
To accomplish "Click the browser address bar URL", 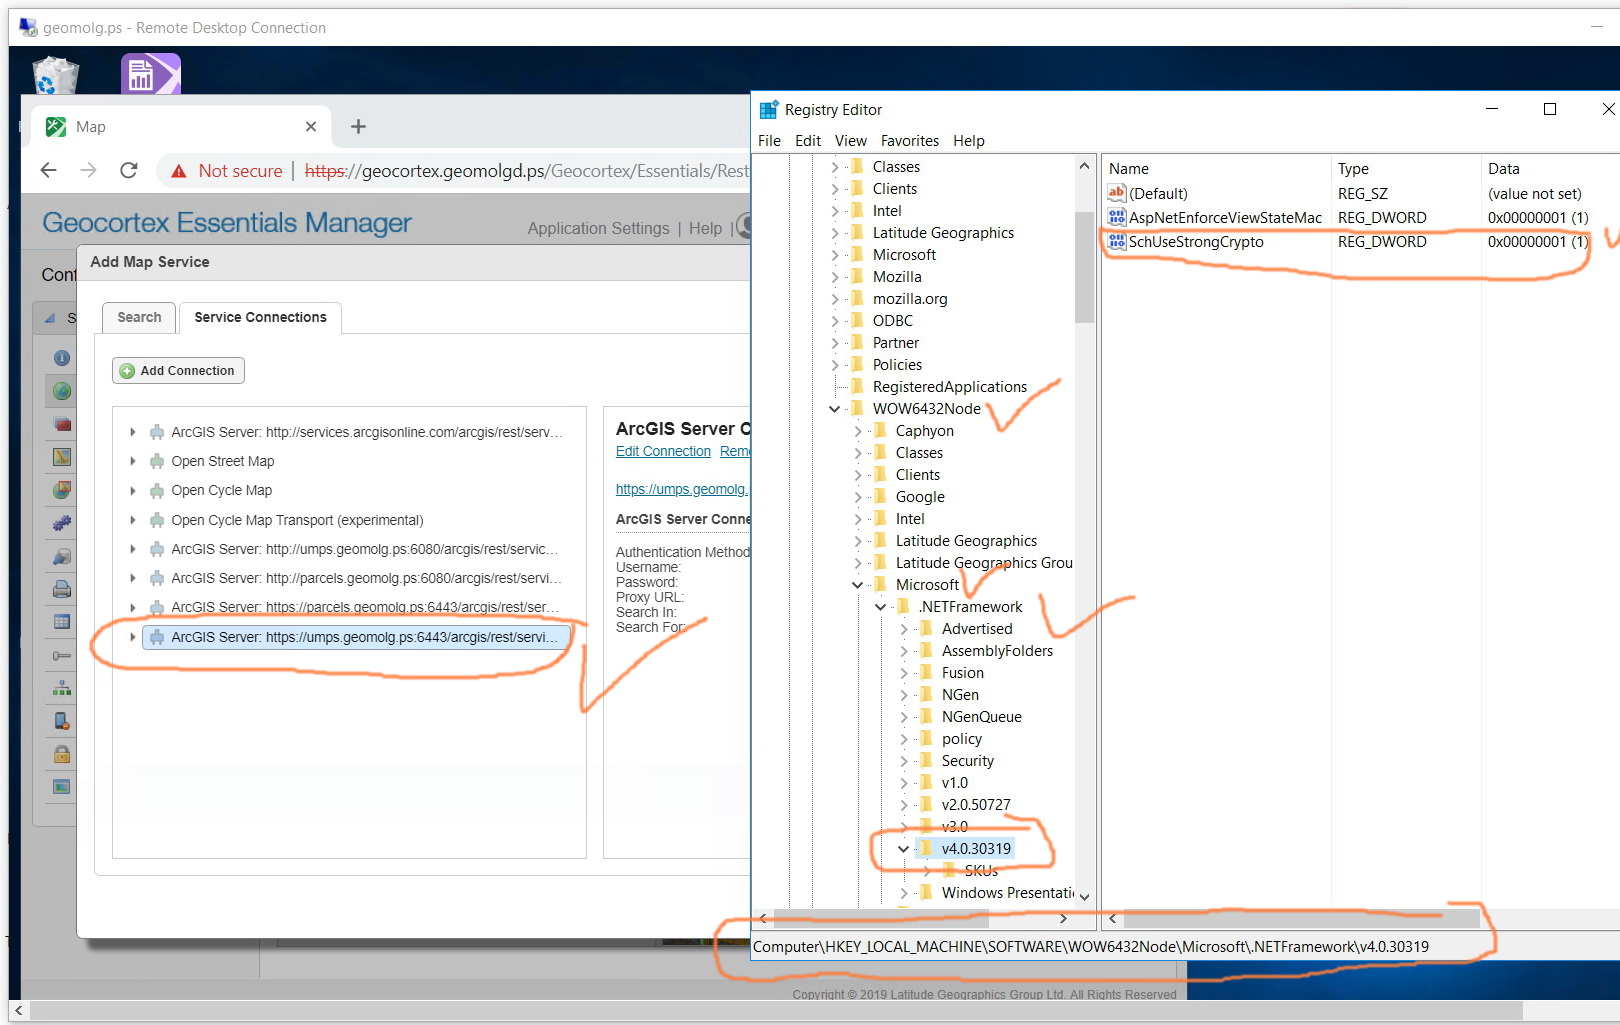I will tap(526, 171).
